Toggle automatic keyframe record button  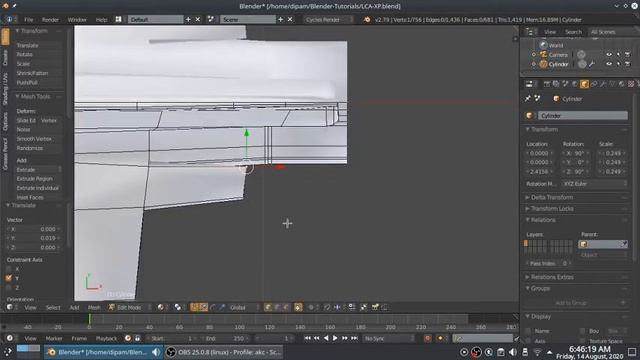click(427, 338)
